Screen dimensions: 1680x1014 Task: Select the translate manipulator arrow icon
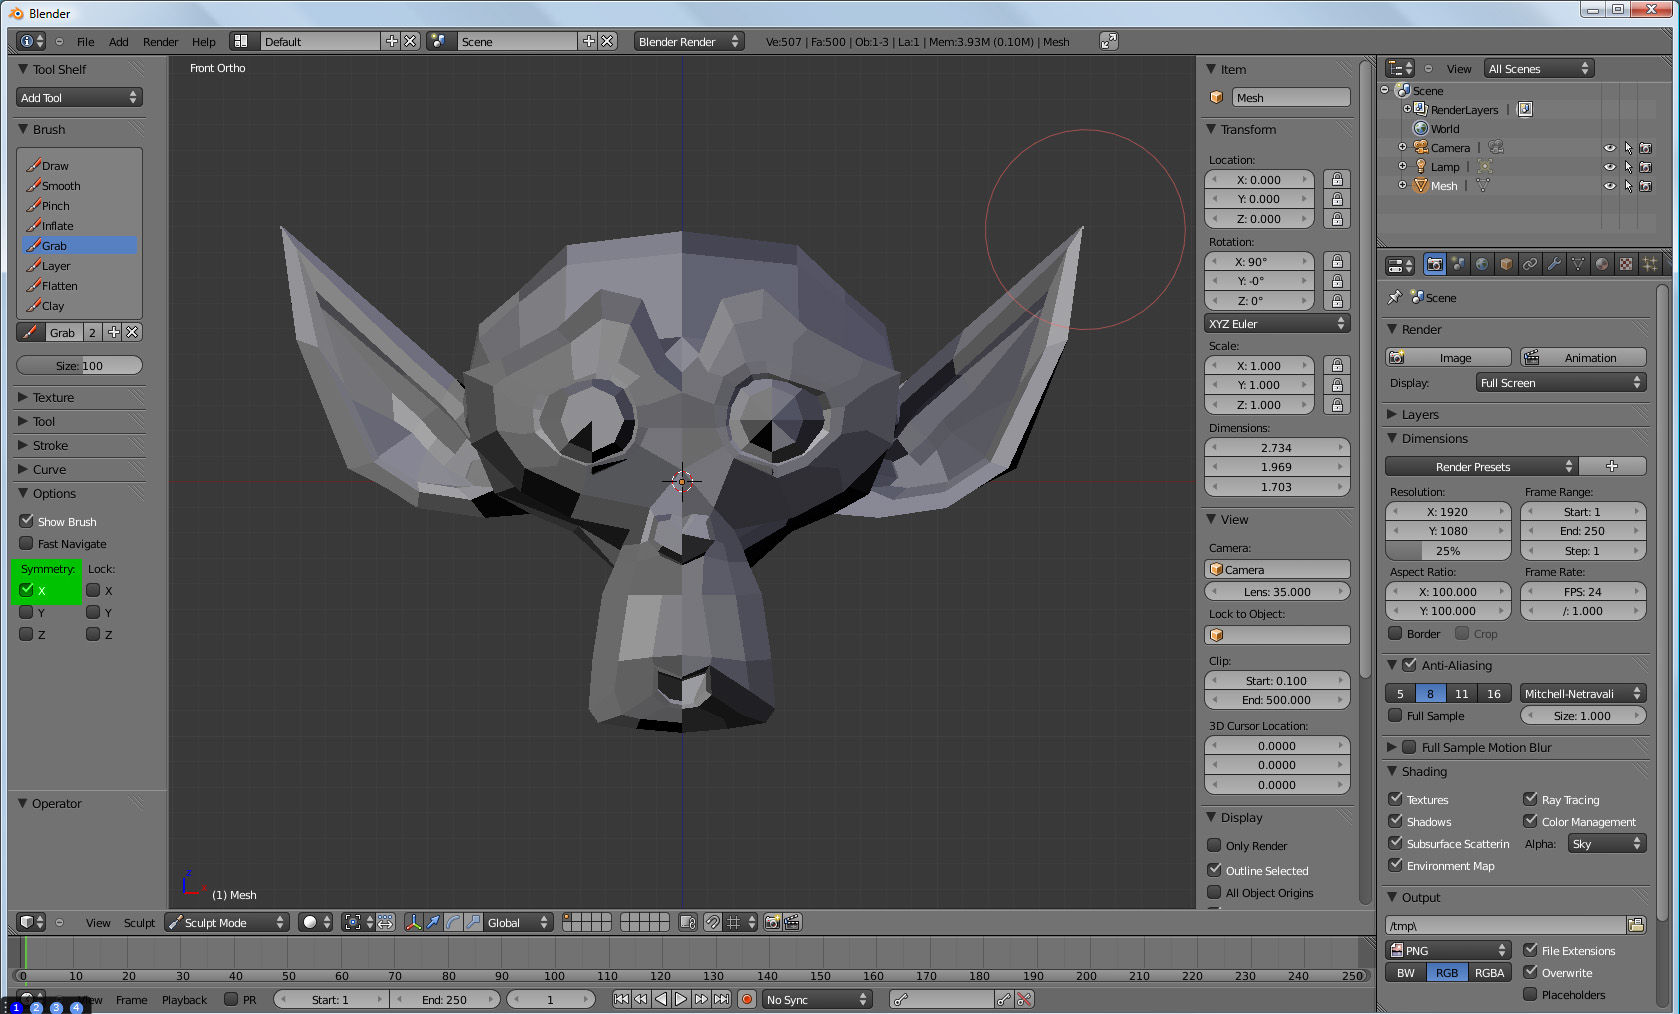click(433, 922)
